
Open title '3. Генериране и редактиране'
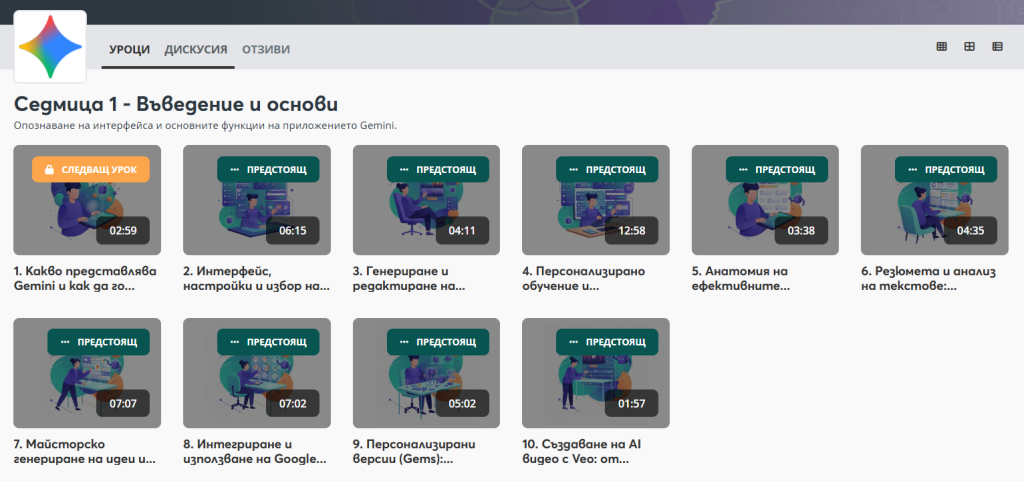[409, 279]
